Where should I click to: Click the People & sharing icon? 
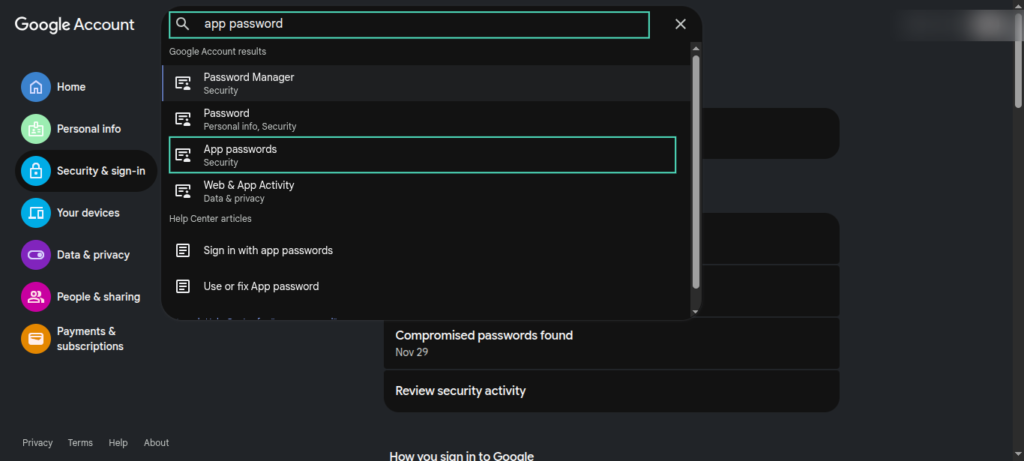pyautogui.click(x=36, y=297)
